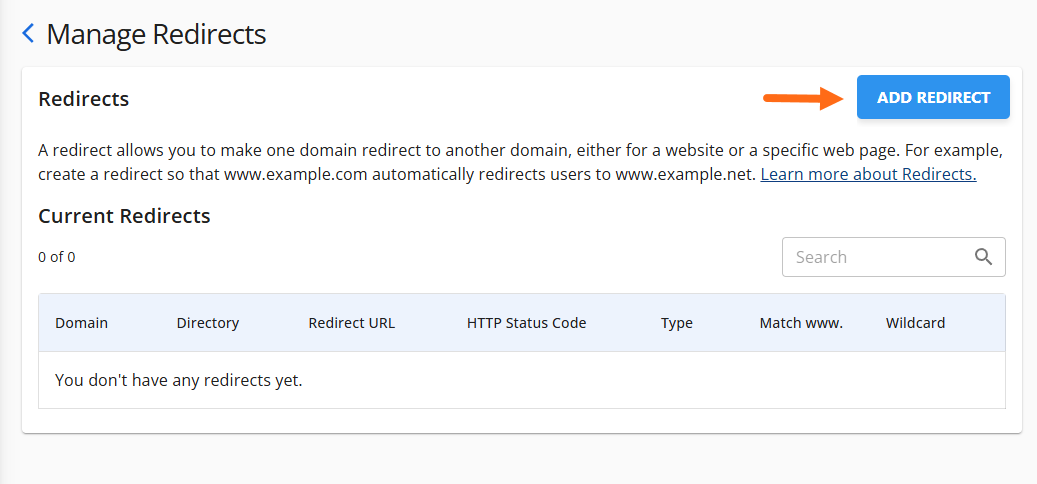This screenshot has height=484, width=1037.
Task: Click the Wildcard column header
Action: pyautogui.click(x=915, y=323)
